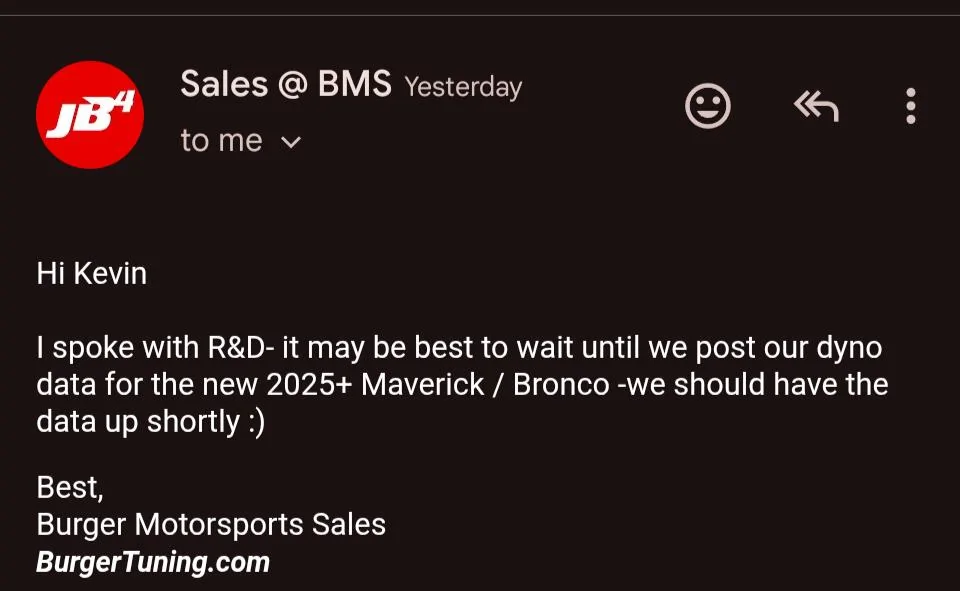Click the ':)' smiley in message text
The width and height of the screenshot is (960, 591).
coord(257,422)
